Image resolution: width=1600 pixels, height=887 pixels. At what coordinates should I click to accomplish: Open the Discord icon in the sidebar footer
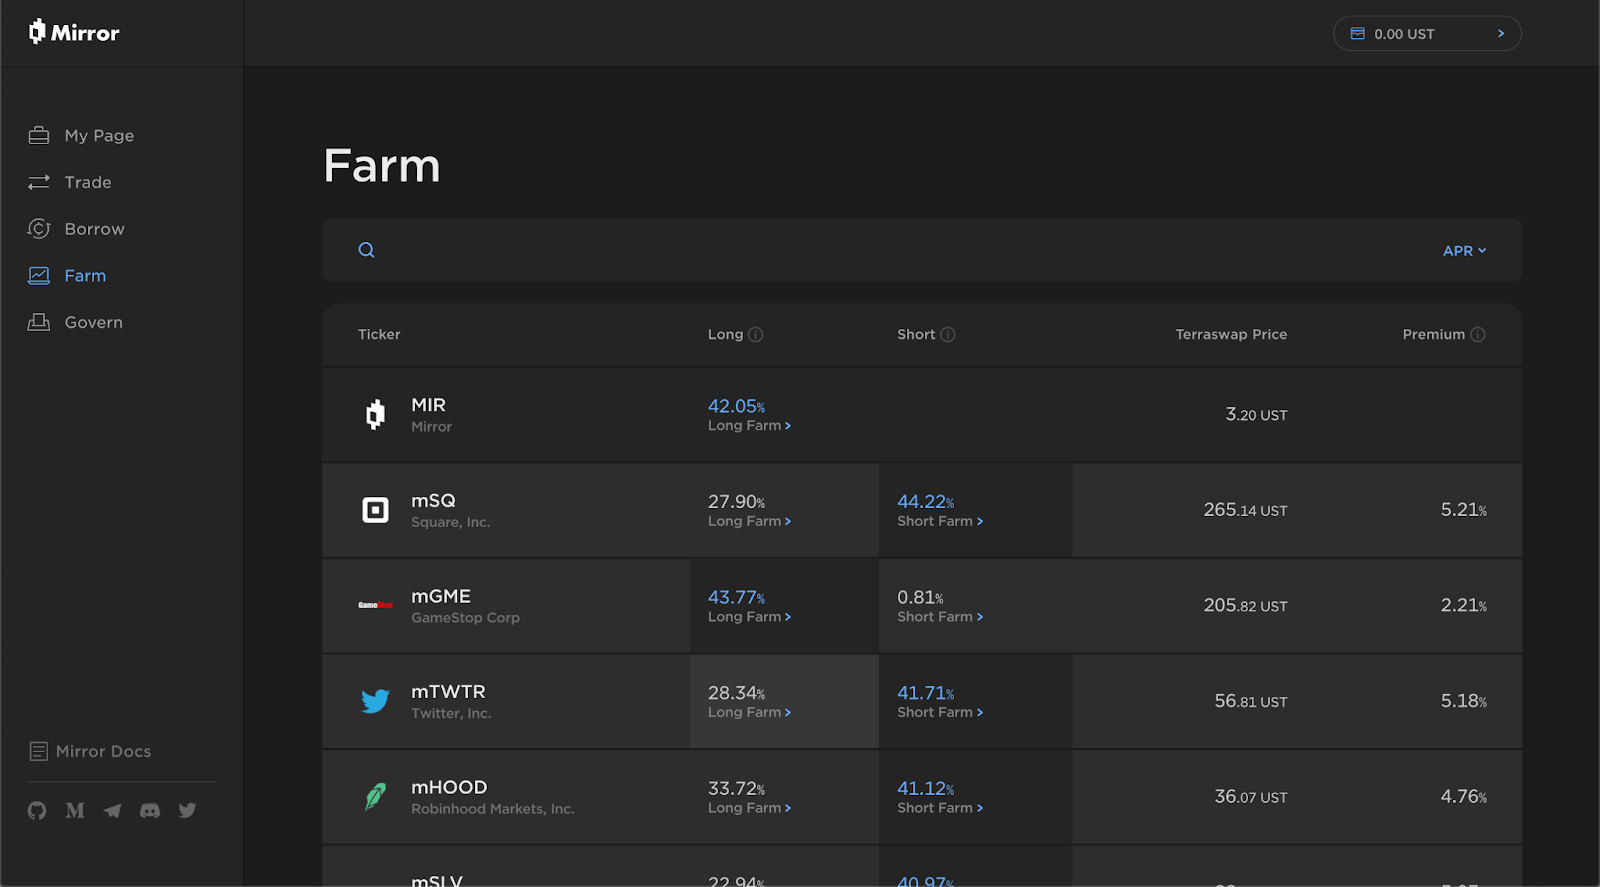point(150,810)
